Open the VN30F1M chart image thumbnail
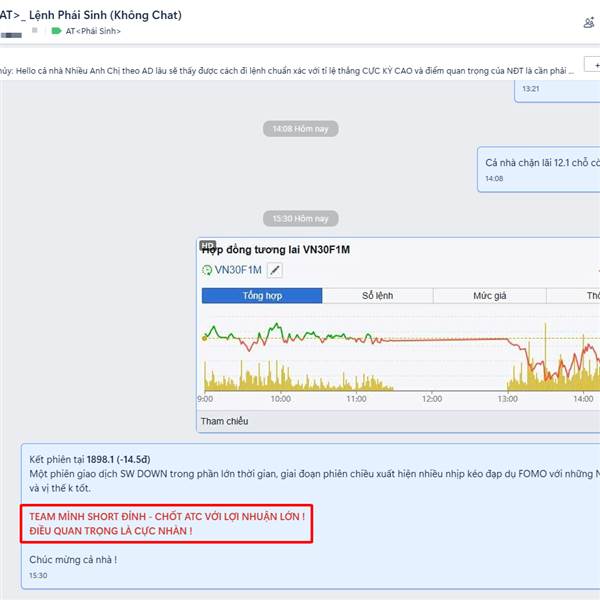This screenshot has width=600, height=600. (x=398, y=335)
